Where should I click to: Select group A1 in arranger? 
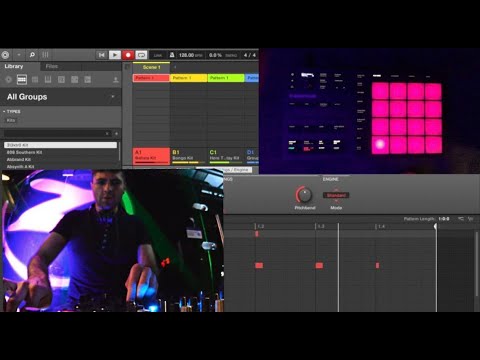(151, 156)
